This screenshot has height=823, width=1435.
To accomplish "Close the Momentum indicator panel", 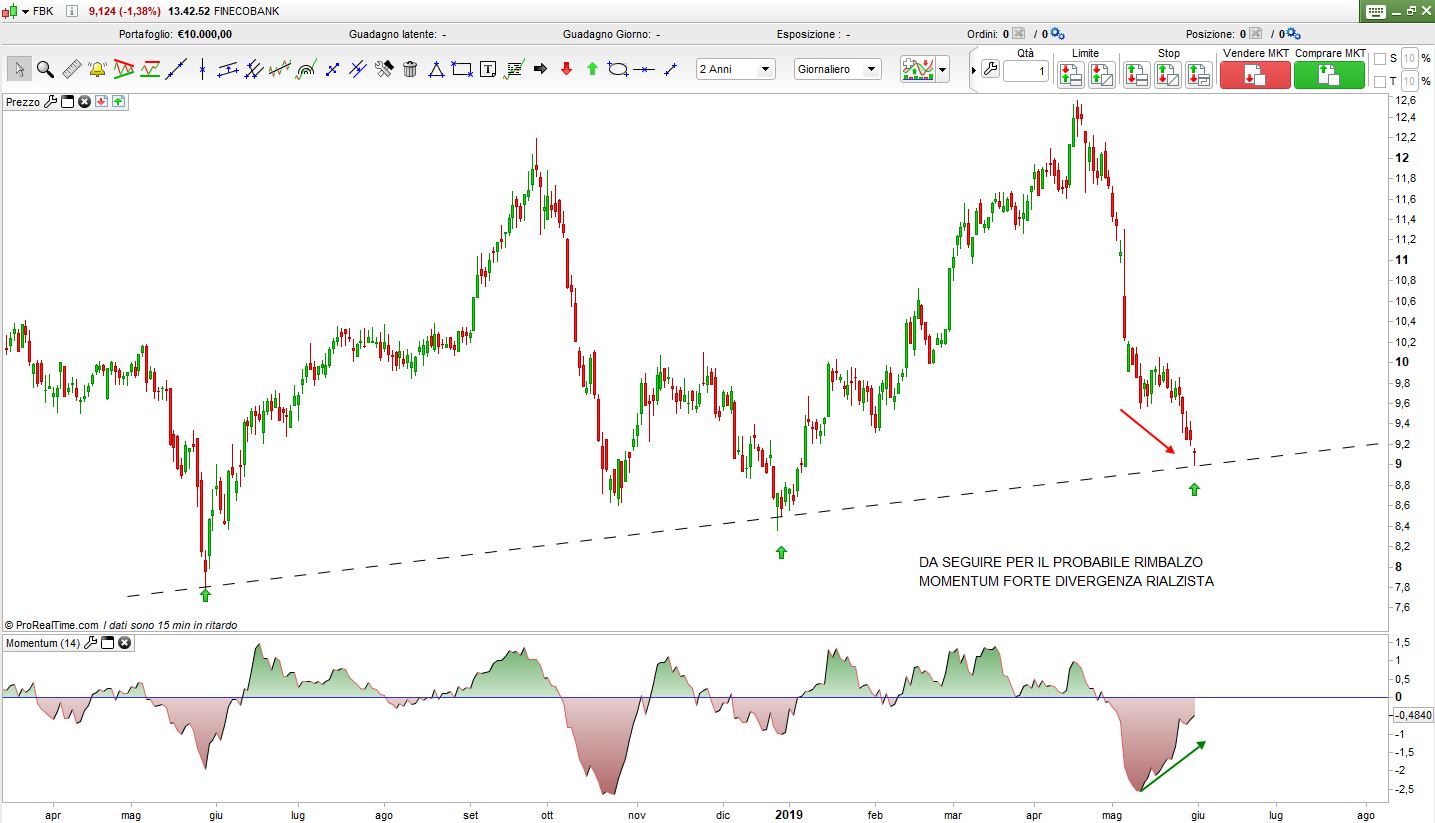I will [x=125, y=643].
